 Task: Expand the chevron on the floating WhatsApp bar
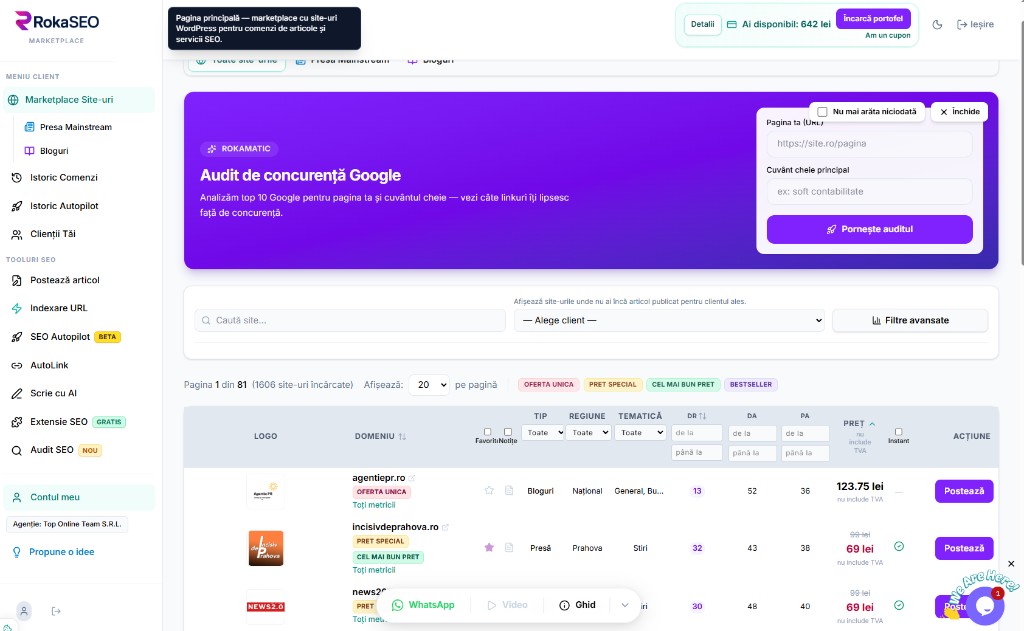[624, 606]
